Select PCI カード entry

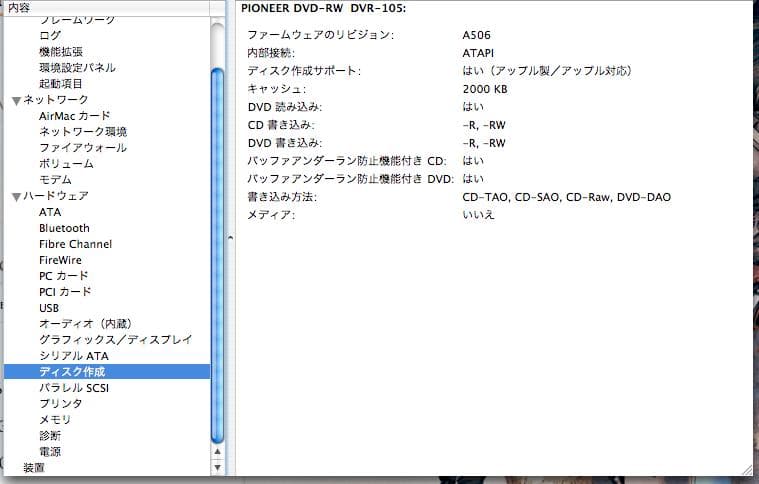coord(65,292)
